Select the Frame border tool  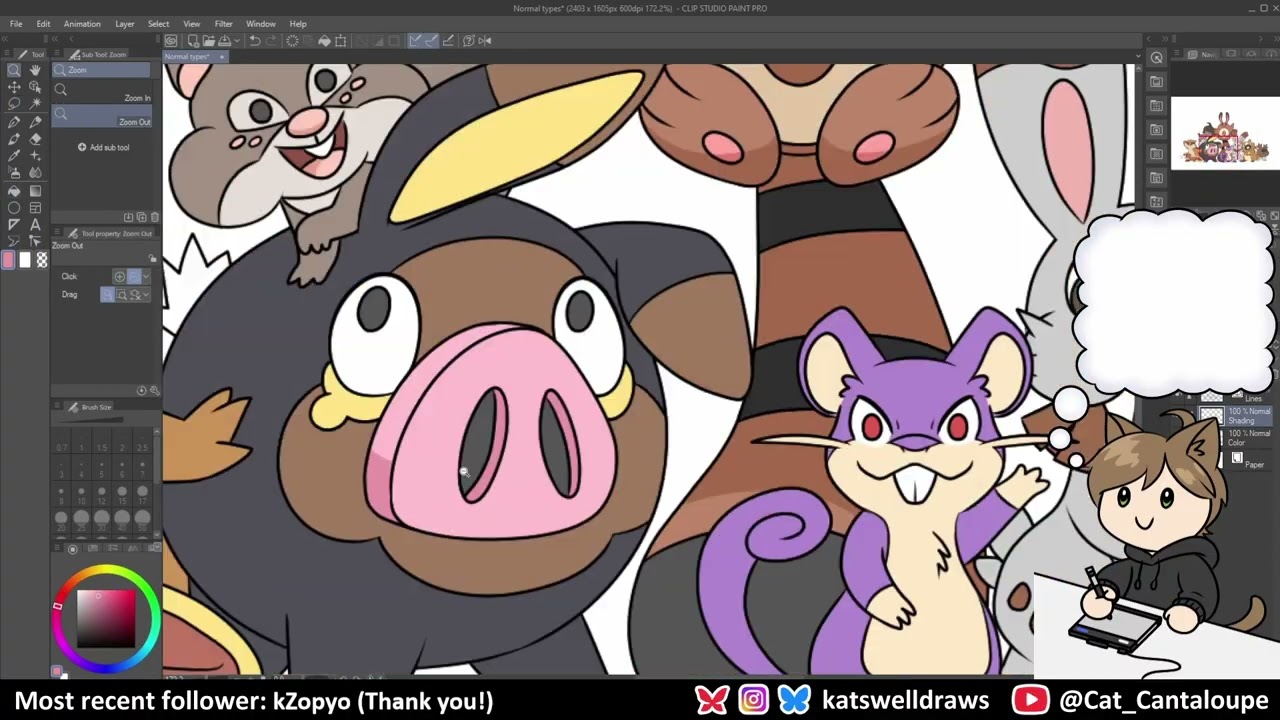(x=35, y=208)
